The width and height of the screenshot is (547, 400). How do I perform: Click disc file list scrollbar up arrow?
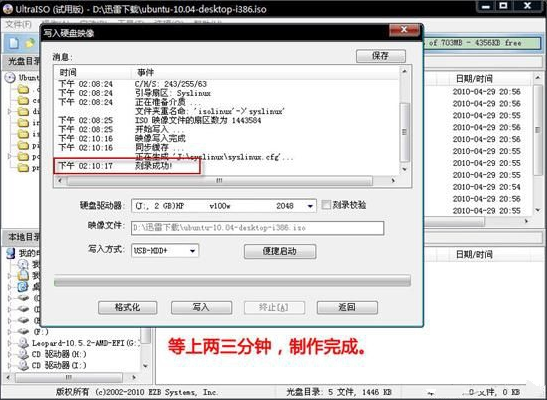[538, 79]
